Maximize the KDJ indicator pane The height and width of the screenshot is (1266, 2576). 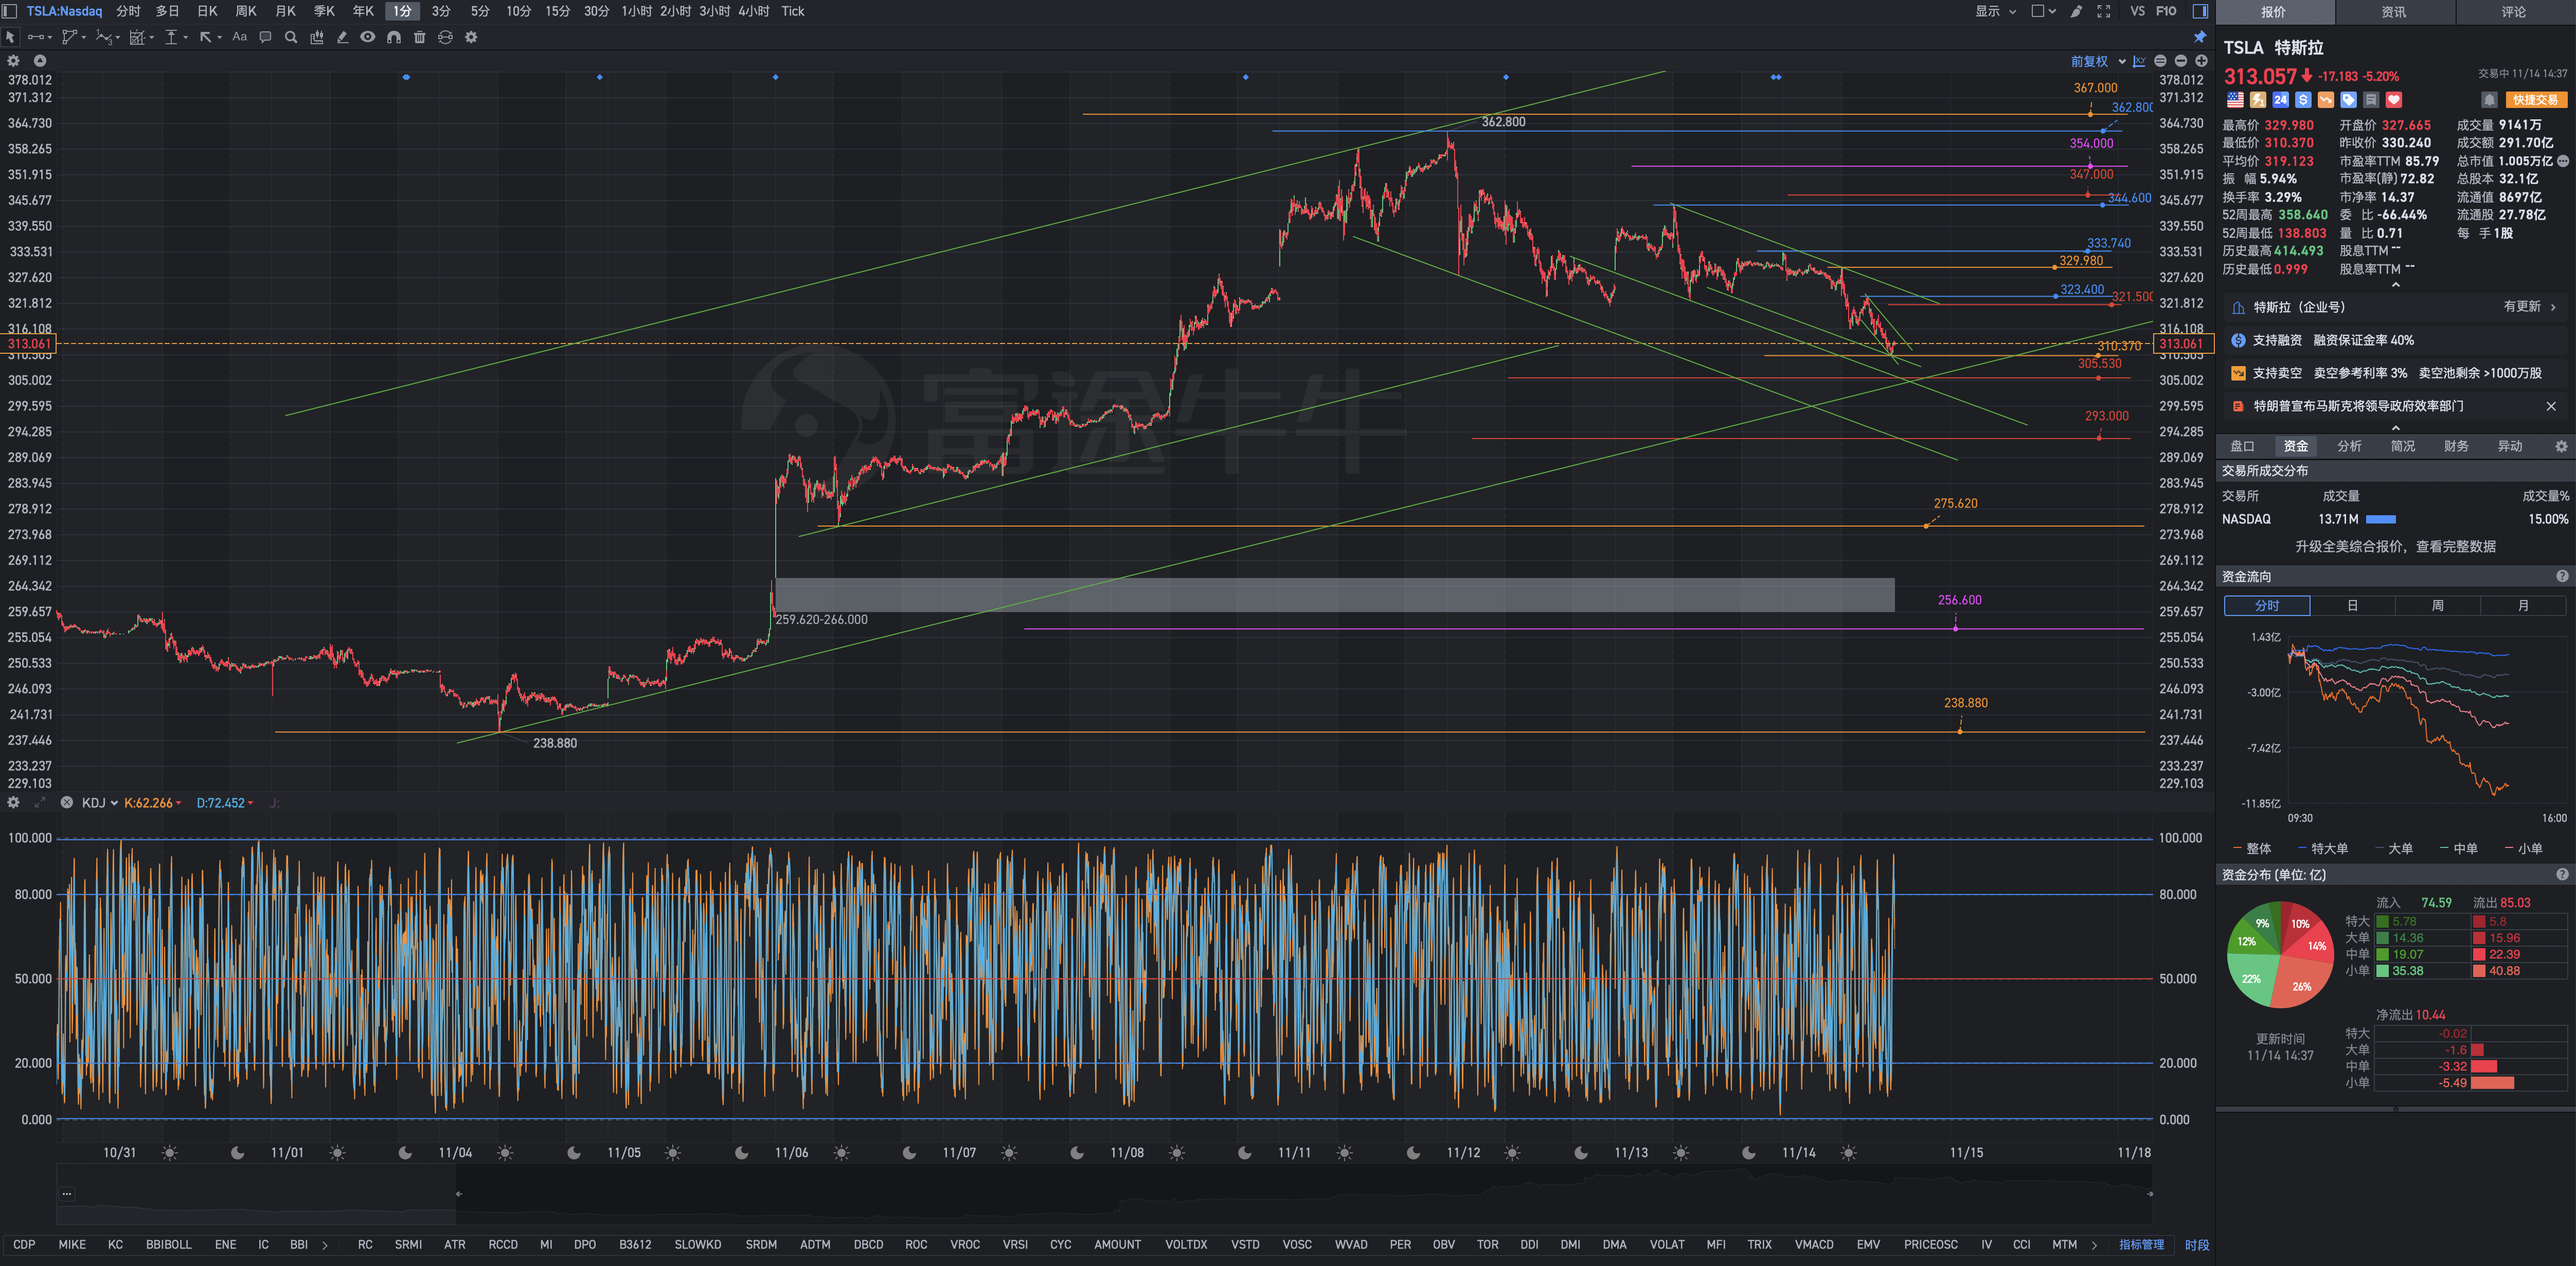(x=40, y=803)
